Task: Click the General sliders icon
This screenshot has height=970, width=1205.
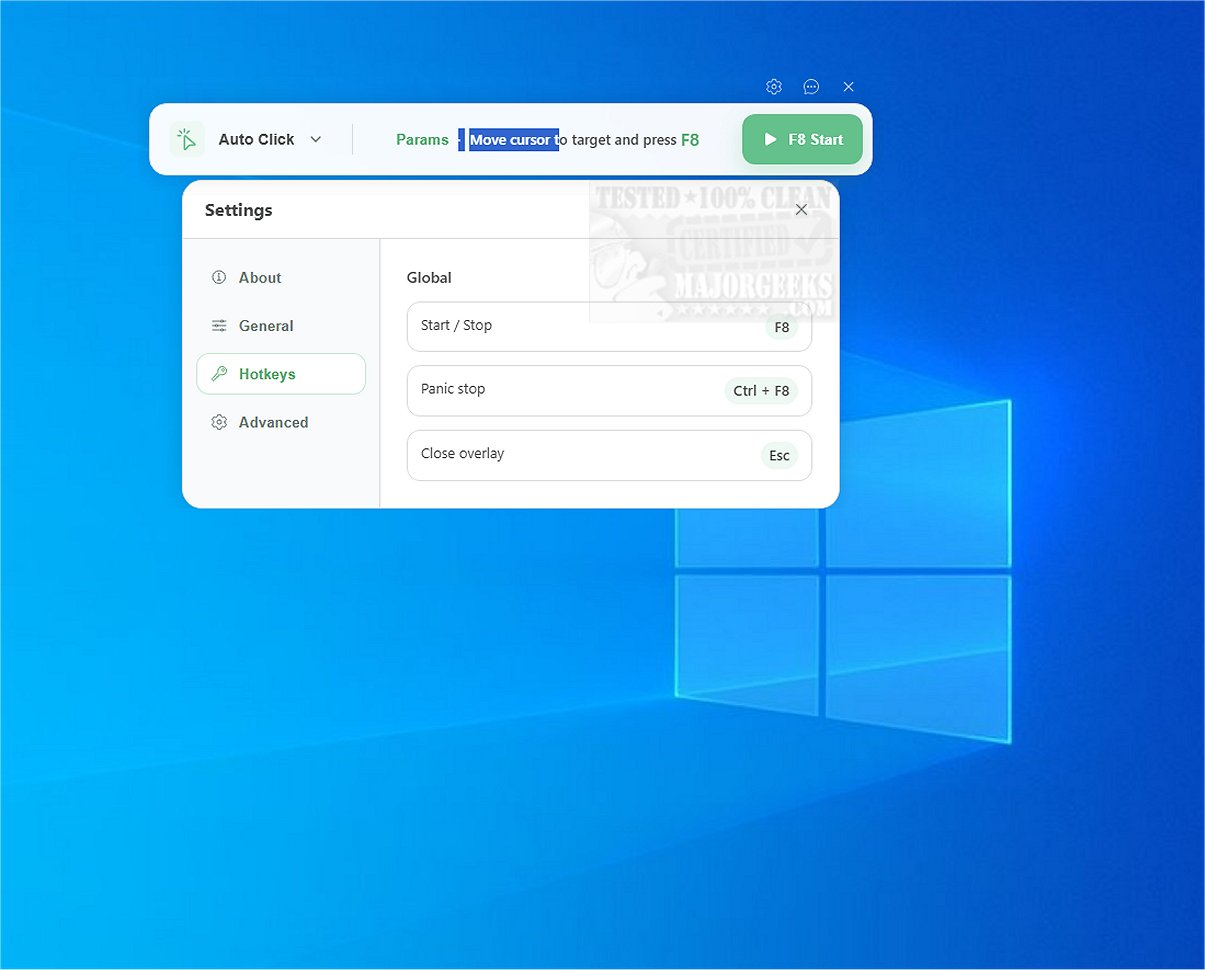Action: click(219, 326)
